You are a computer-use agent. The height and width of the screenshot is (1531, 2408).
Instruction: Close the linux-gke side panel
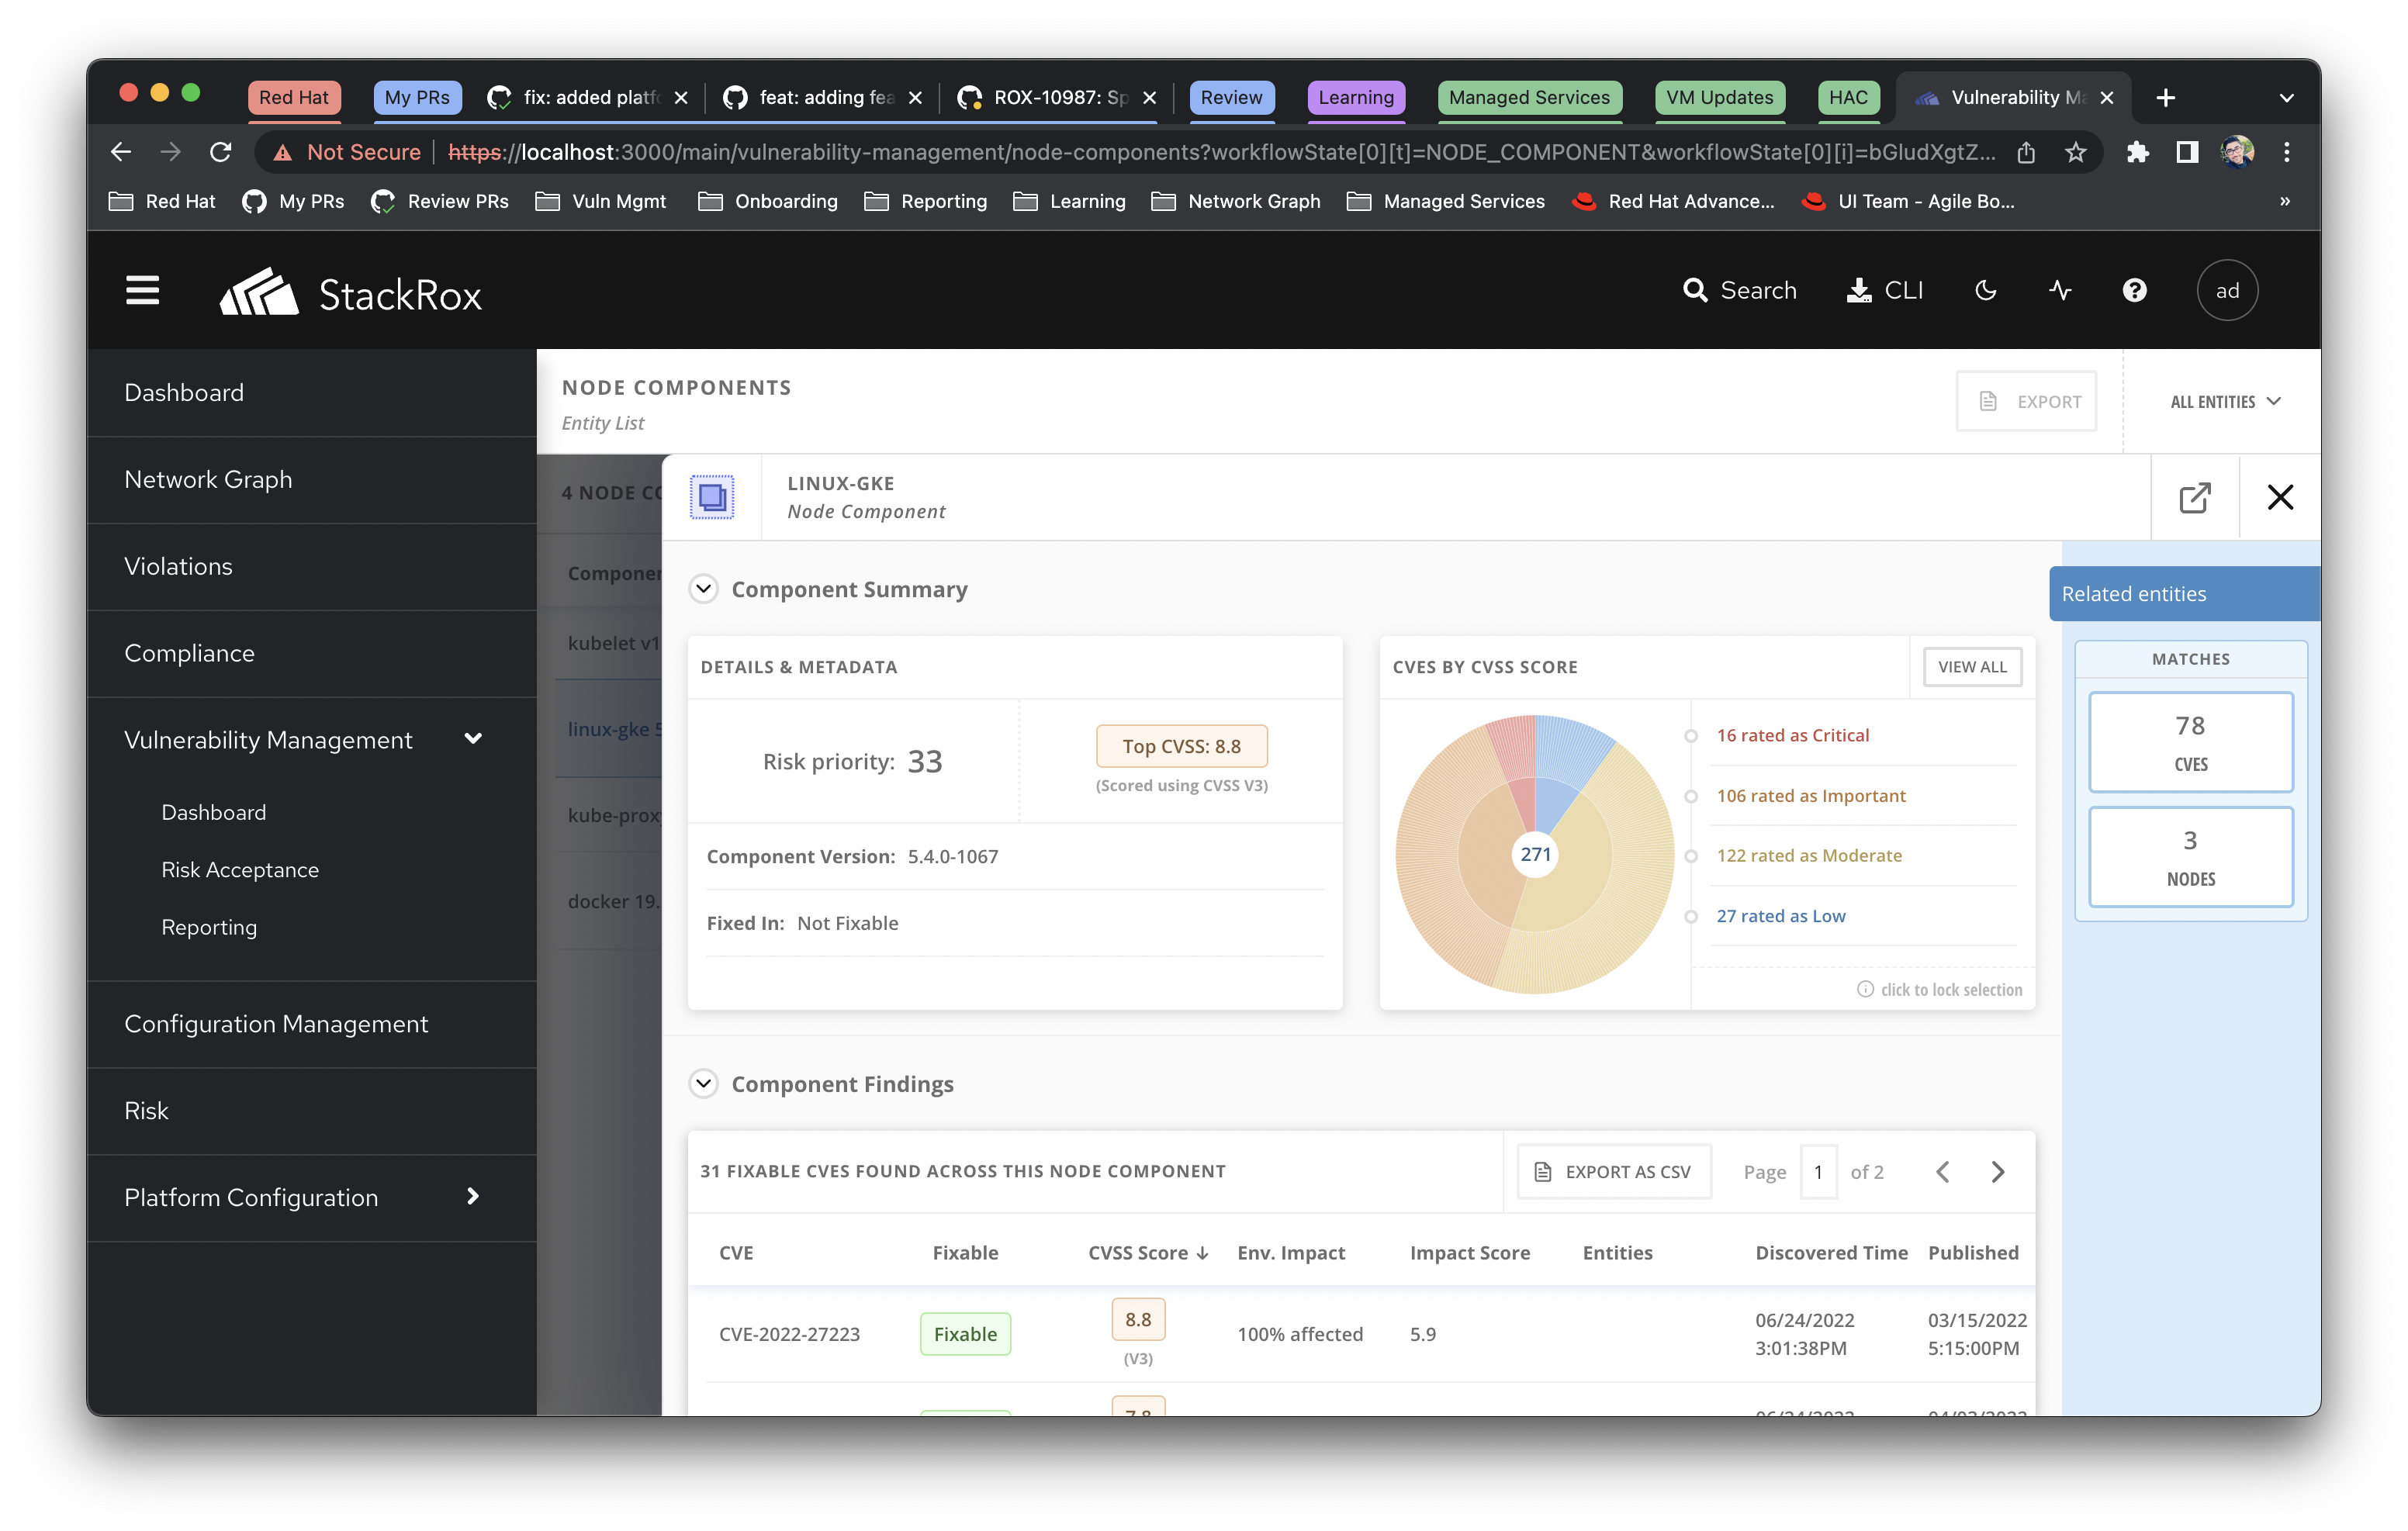pos(2280,498)
